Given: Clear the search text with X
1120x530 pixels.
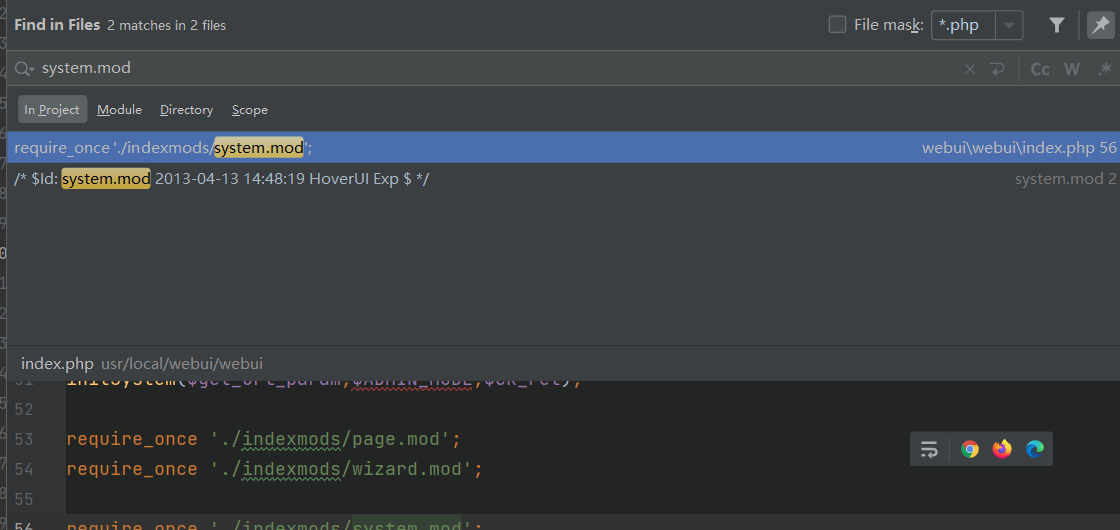Looking at the screenshot, I should [969, 69].
